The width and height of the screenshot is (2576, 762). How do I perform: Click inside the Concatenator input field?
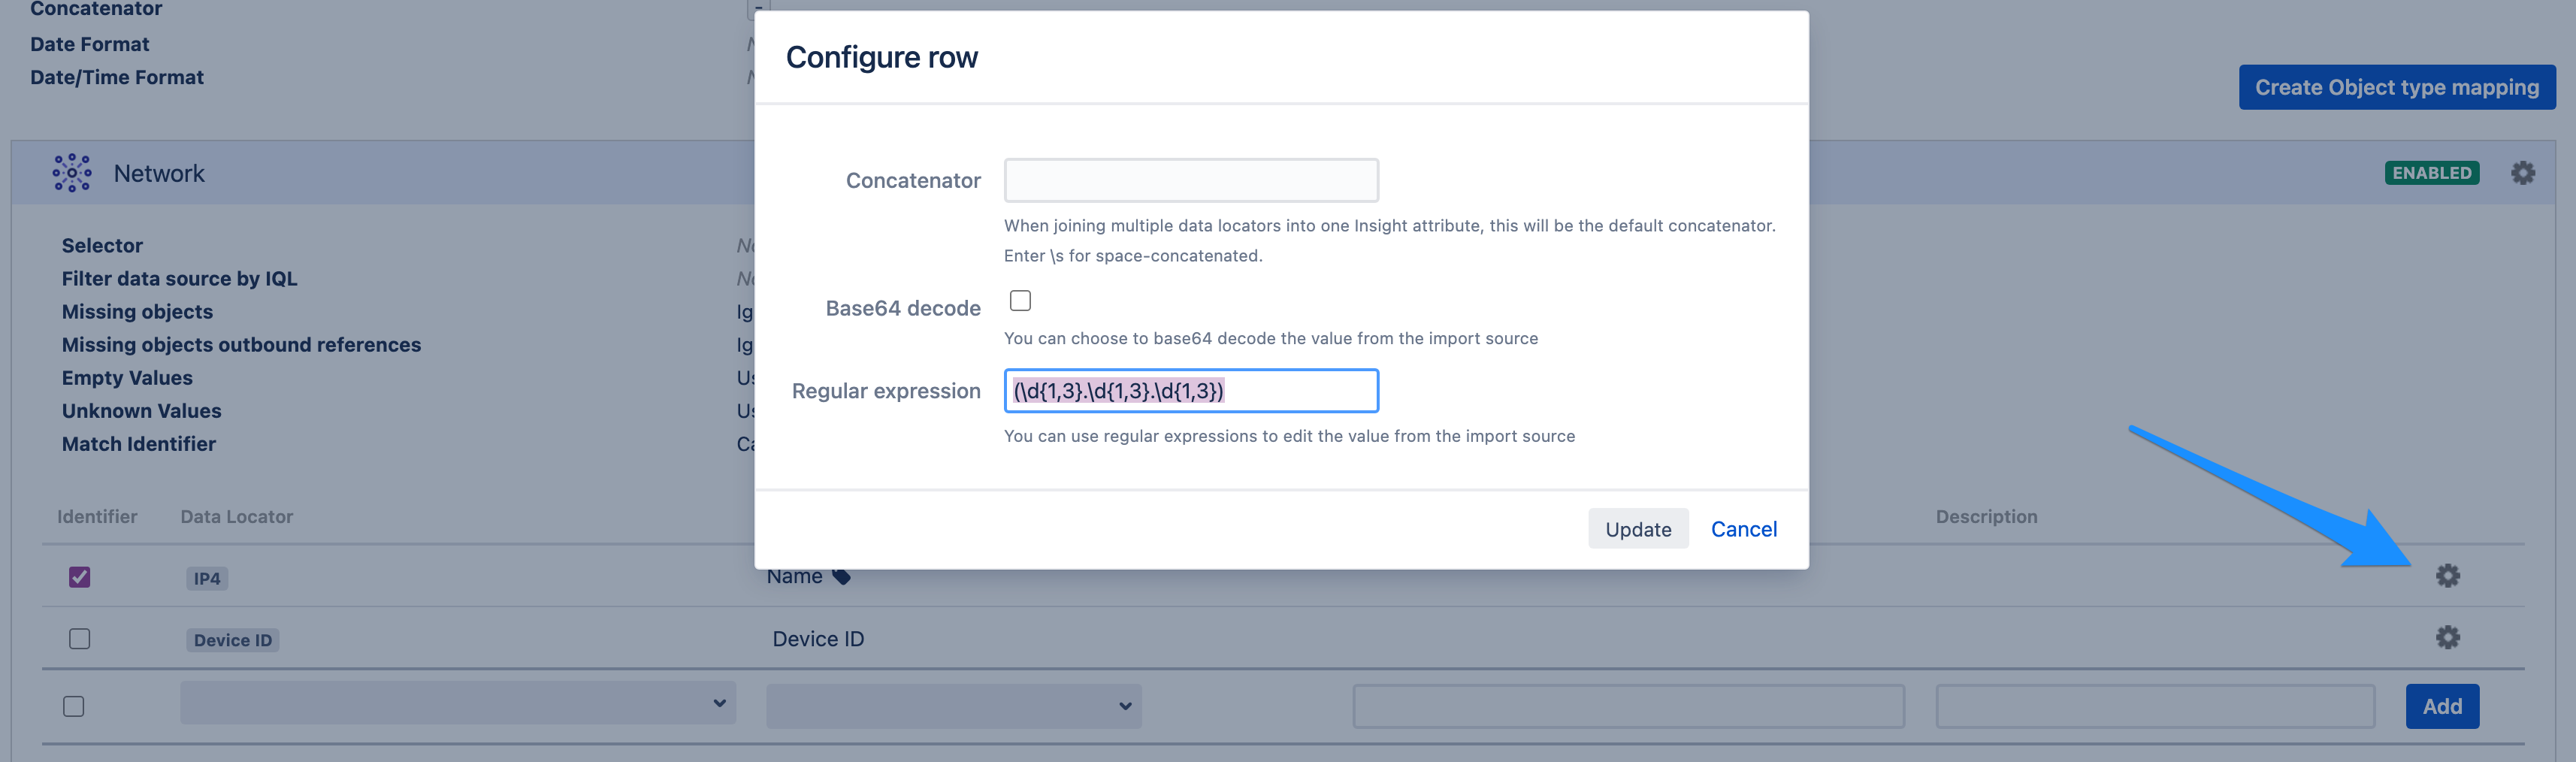click(x=1190, y=180)
